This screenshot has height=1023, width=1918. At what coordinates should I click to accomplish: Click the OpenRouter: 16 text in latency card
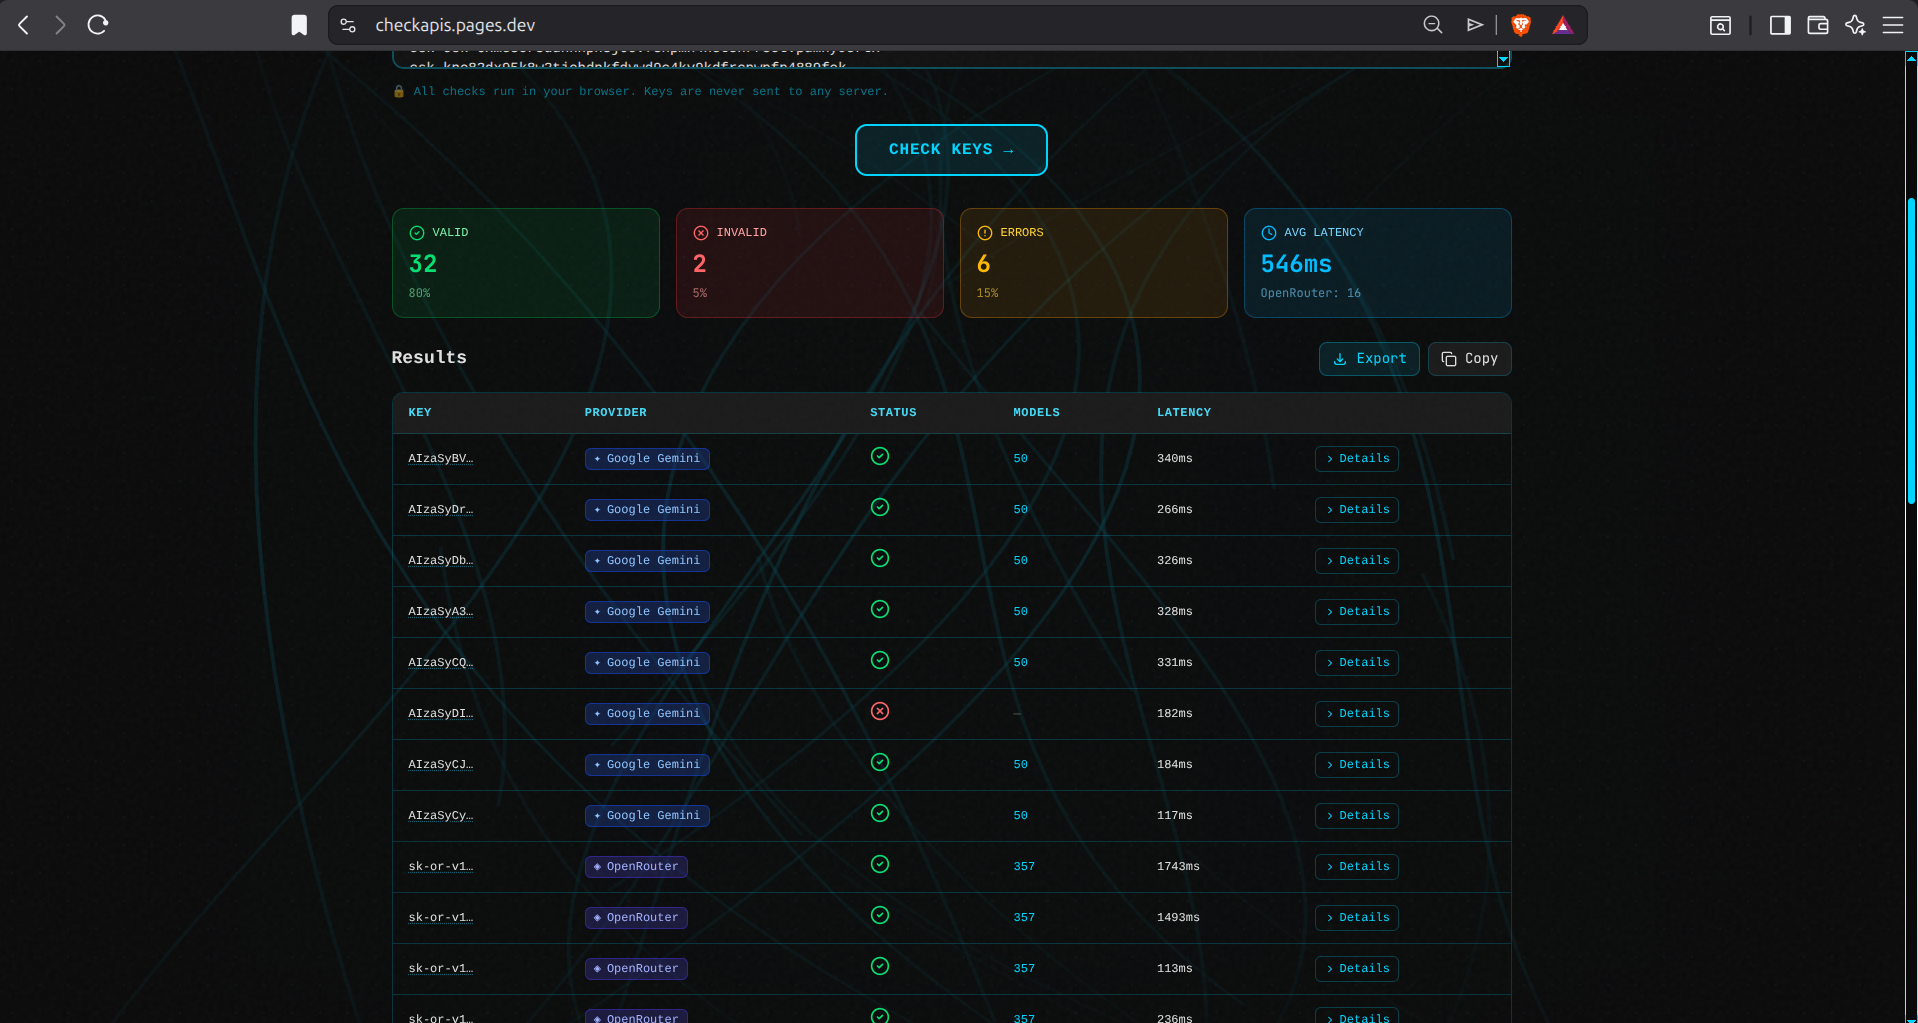click(x=1311, y=293)
